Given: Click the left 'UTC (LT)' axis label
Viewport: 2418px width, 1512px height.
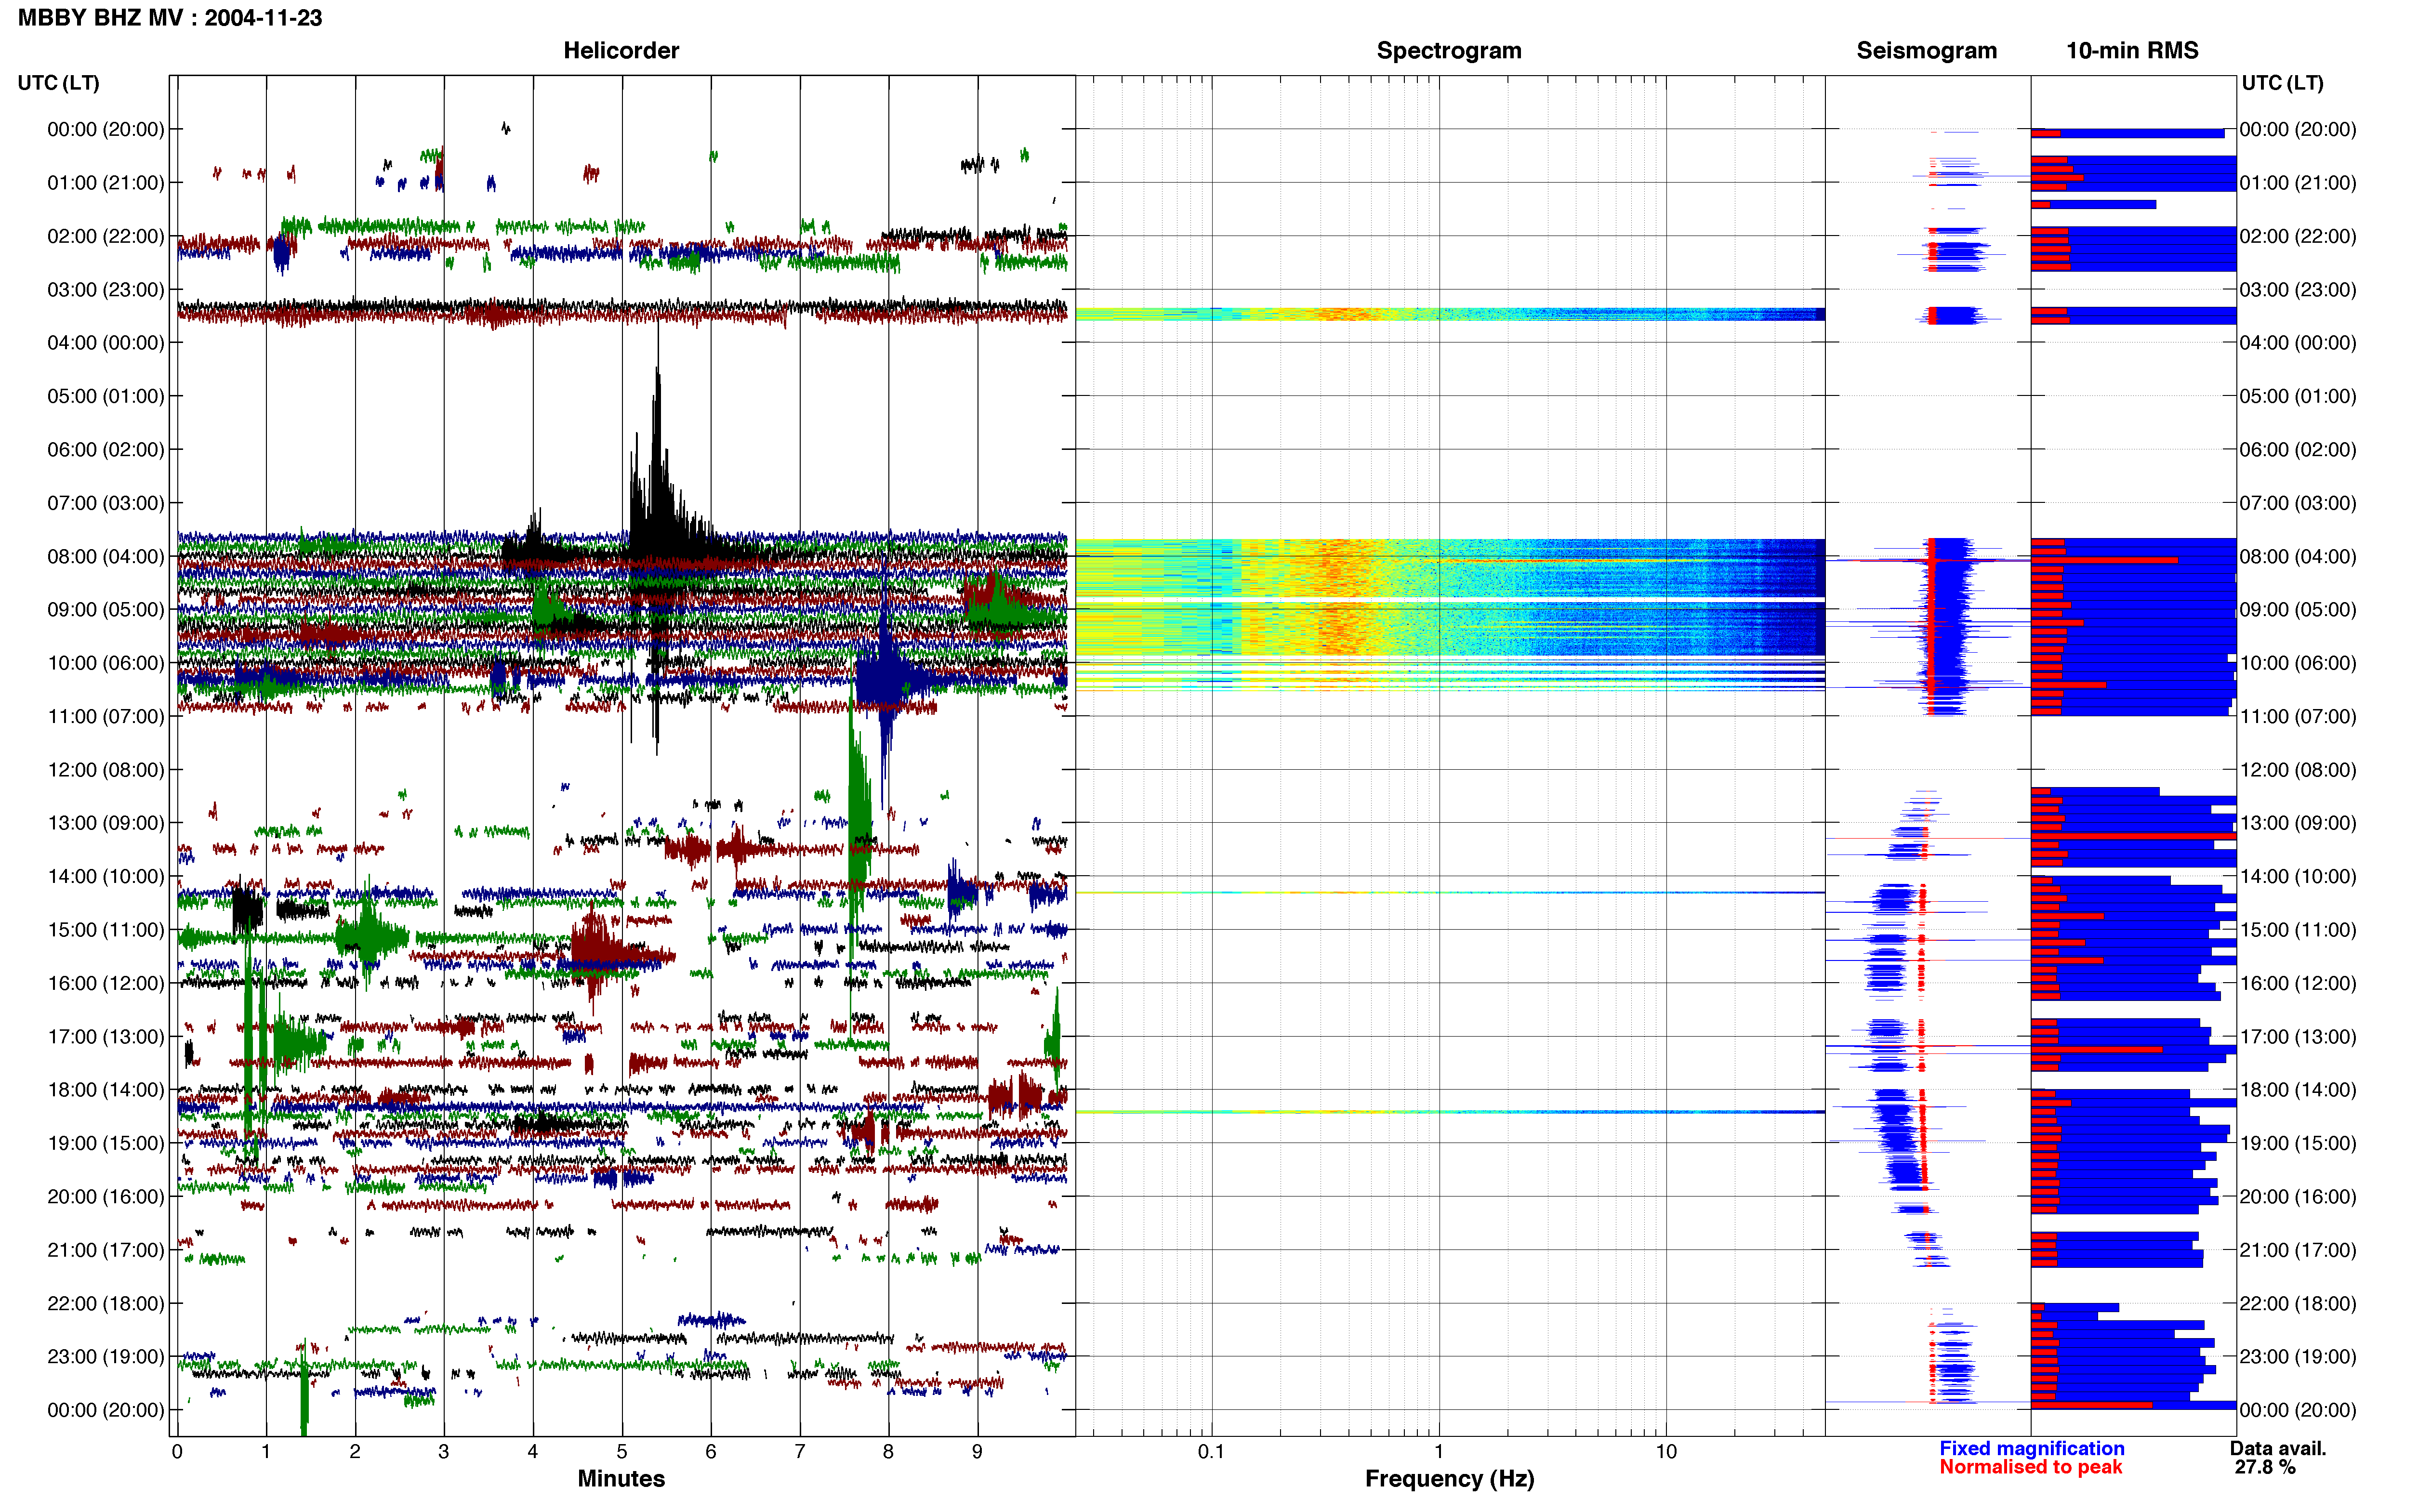Looking at the screenshot, I should click(58, 82).
